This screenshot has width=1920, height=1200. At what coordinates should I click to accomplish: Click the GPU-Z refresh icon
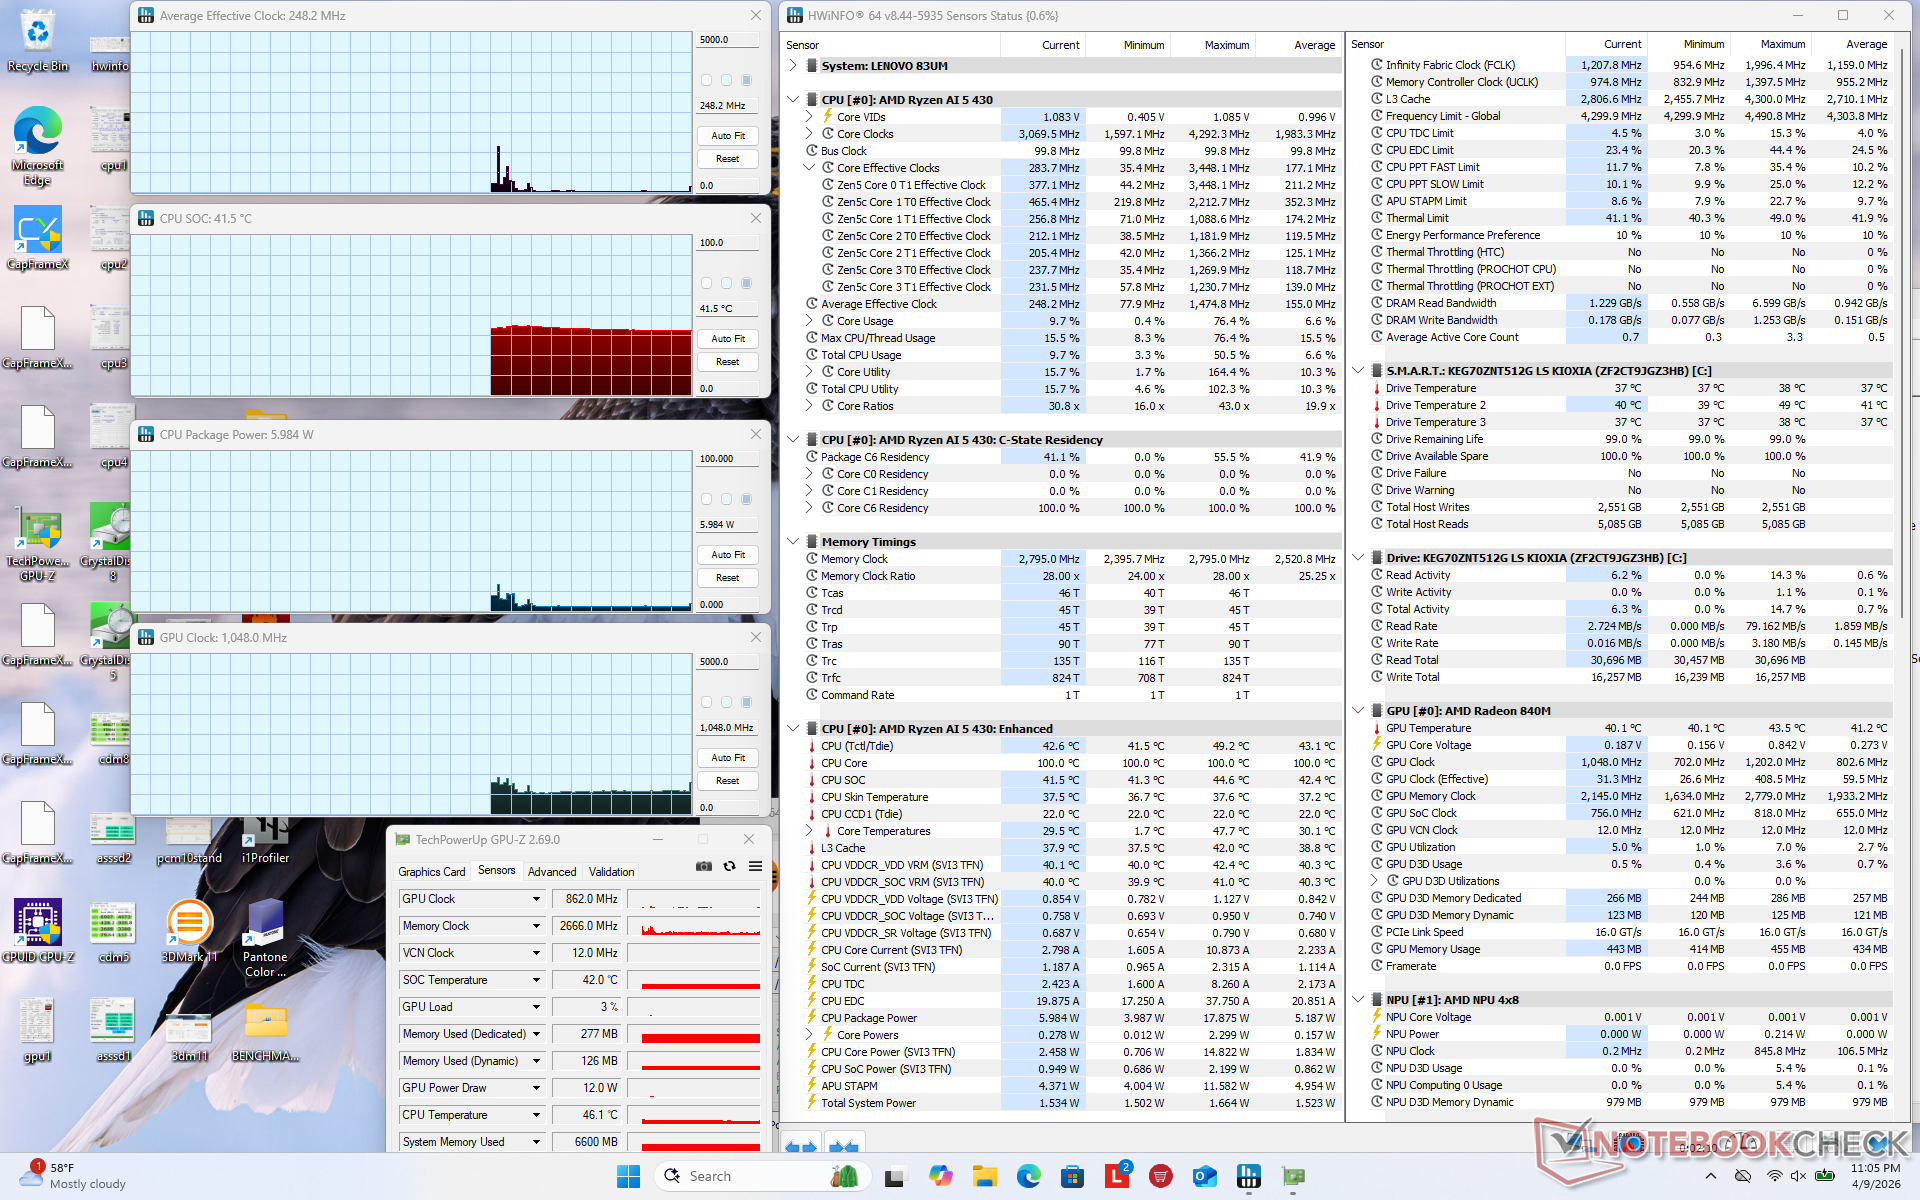click(x=730, y=866)
